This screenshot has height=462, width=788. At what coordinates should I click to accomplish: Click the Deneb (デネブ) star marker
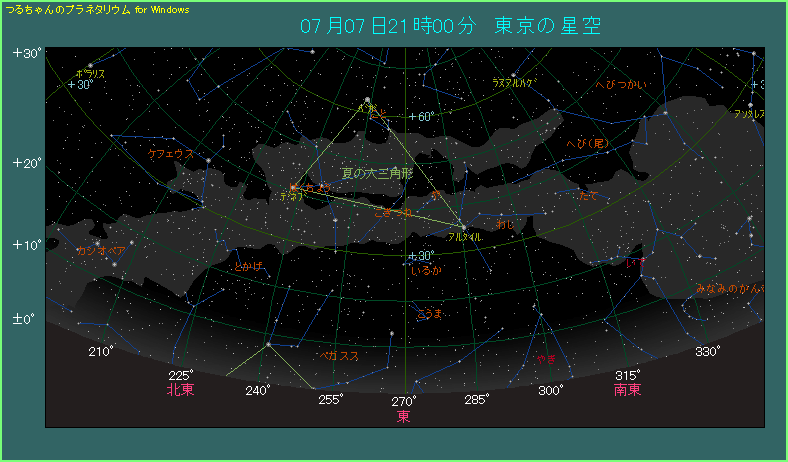(x=292, y=187)
